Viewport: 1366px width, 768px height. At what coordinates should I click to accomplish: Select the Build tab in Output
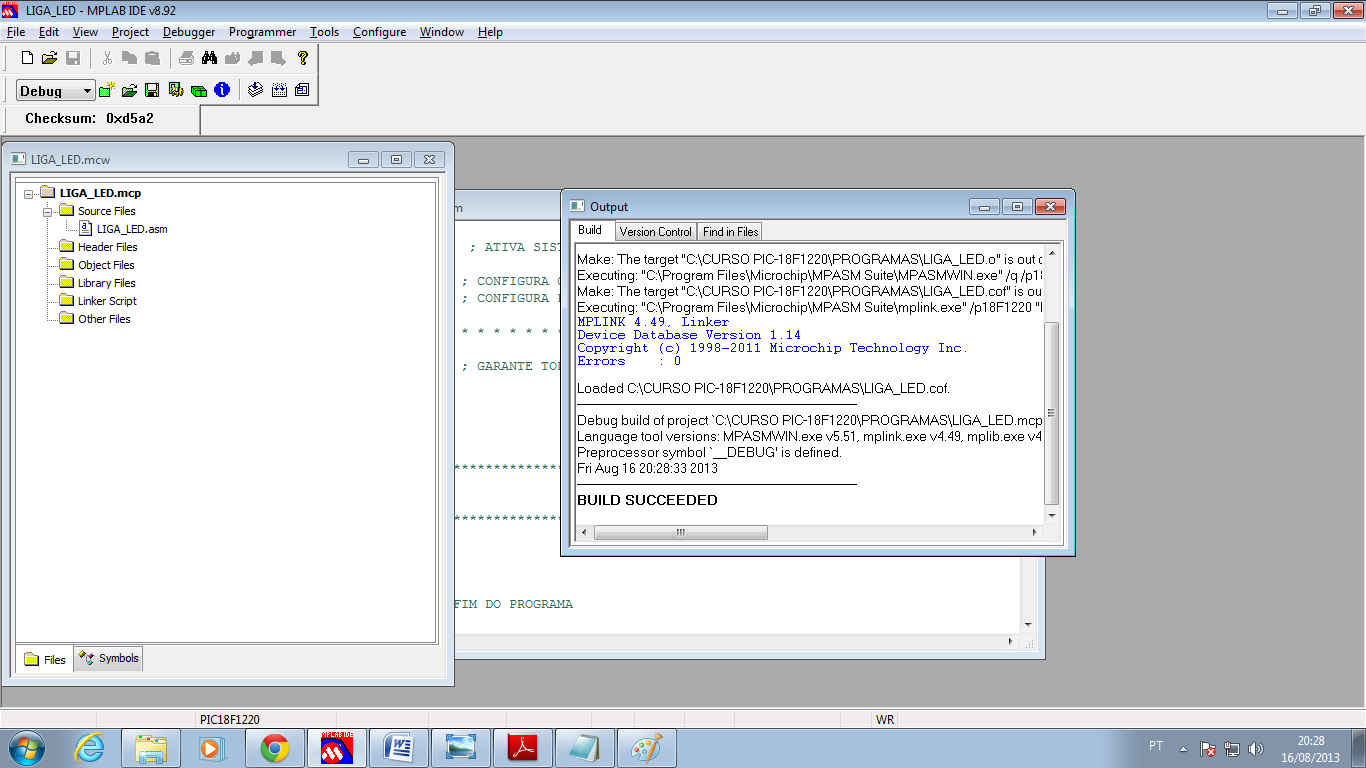tap(590, 230)
